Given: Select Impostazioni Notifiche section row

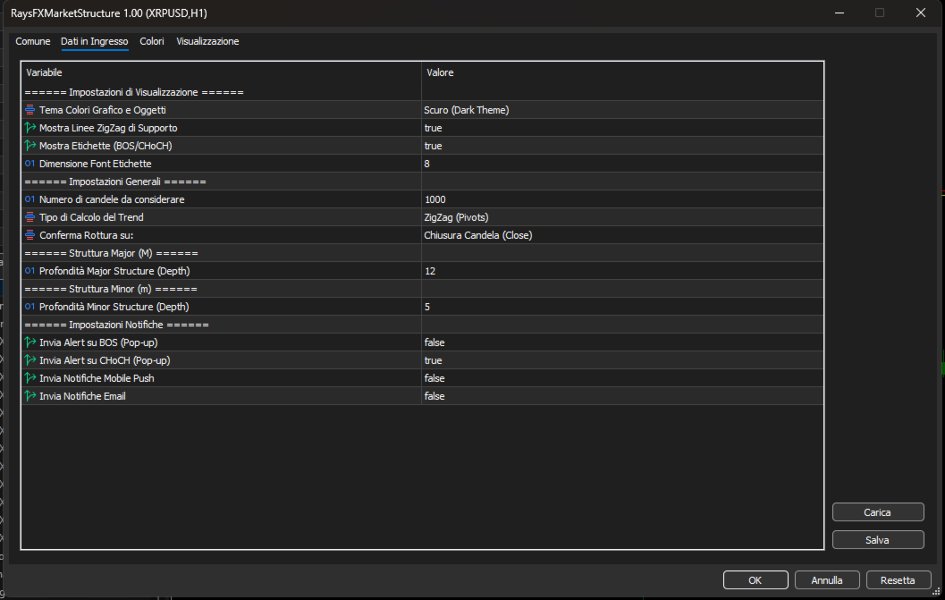Looking at the screenshot, I should [422, 325].
